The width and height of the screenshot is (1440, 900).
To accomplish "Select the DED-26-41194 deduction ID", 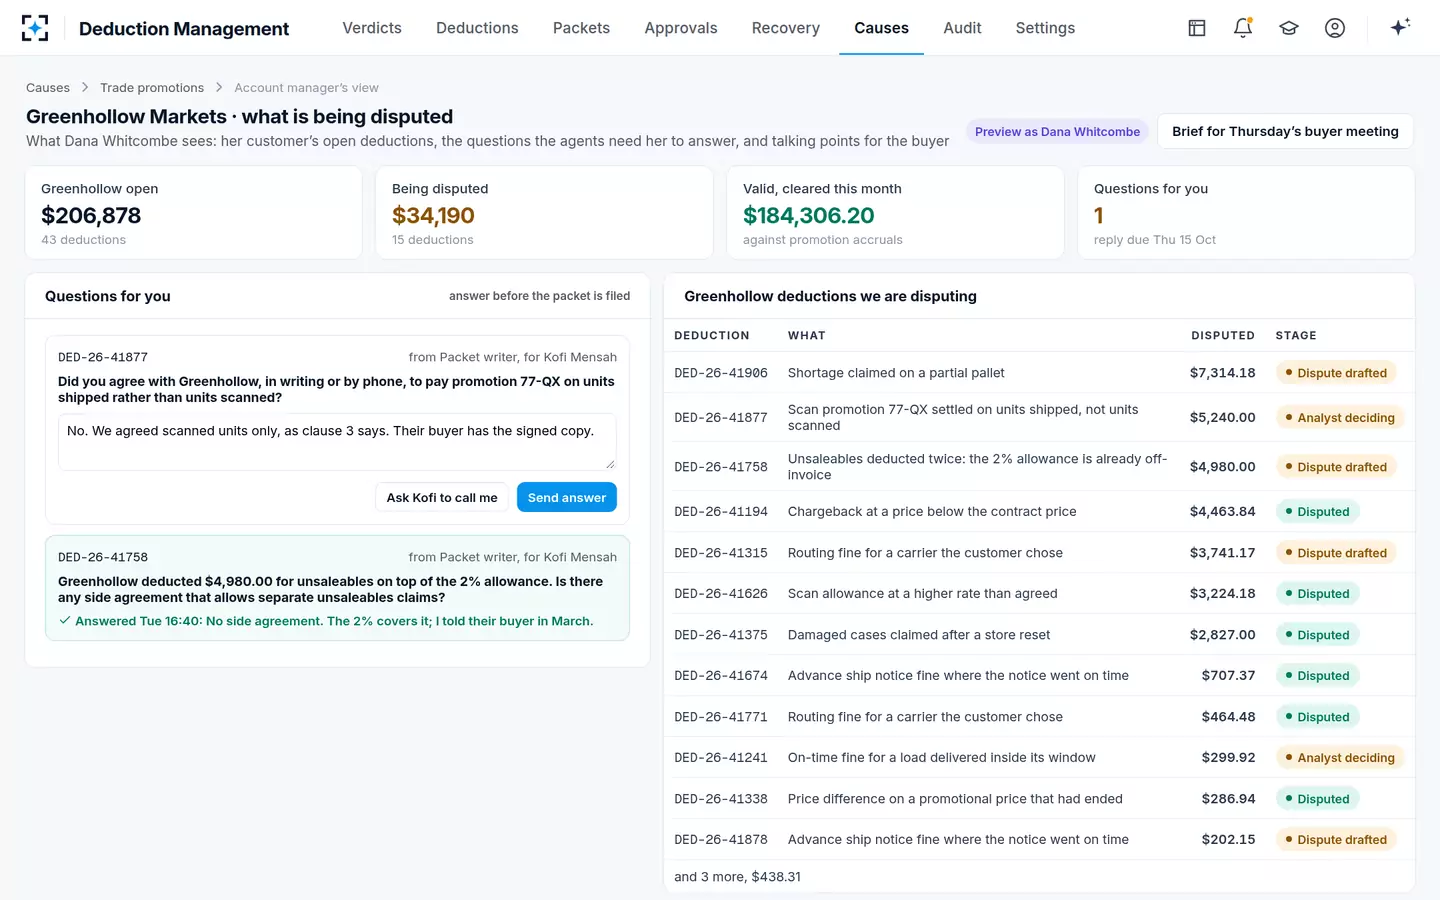I will coord(721,512).
